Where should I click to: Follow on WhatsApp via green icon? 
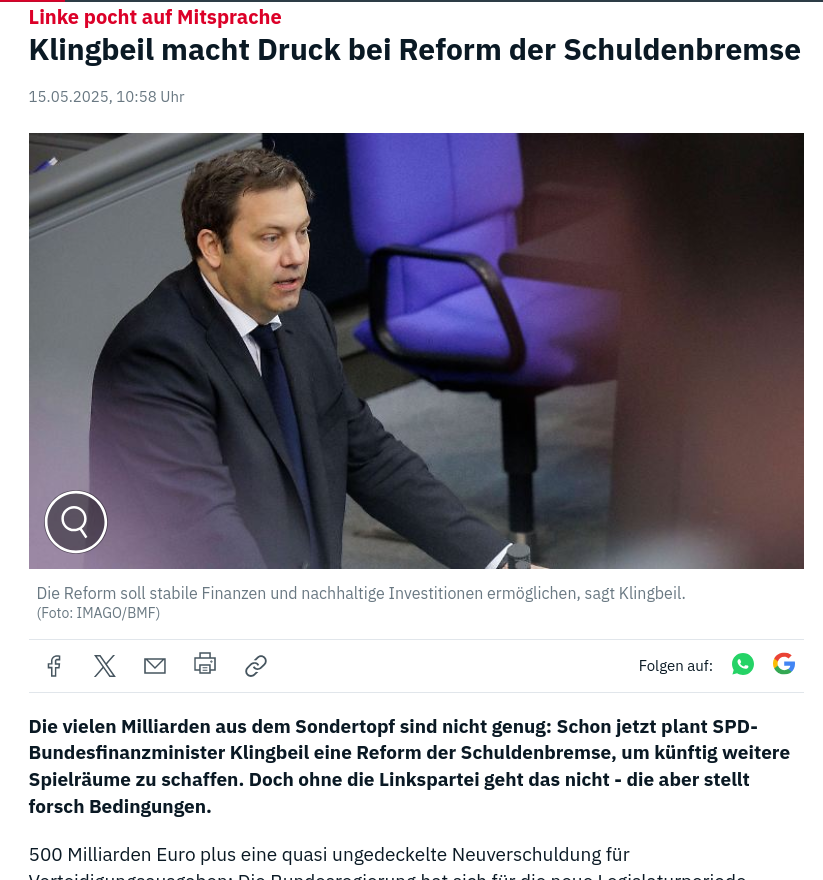[x=743, y=664]
